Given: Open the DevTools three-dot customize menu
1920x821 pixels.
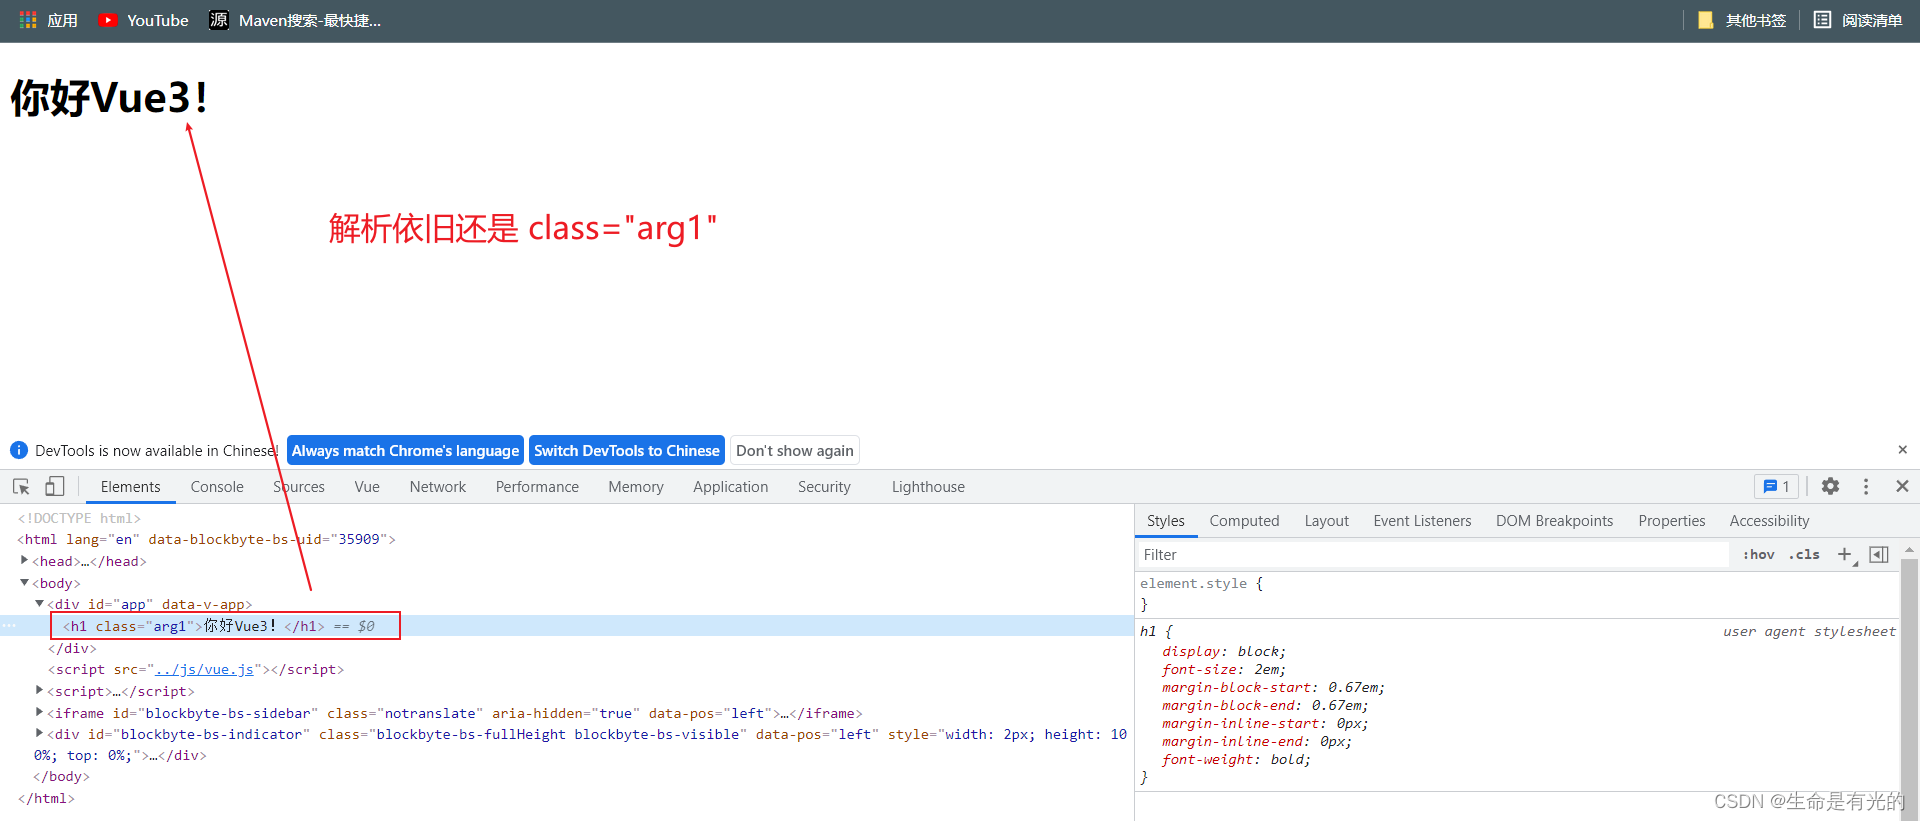Looking at the screenshot, I should [1866, 486].
